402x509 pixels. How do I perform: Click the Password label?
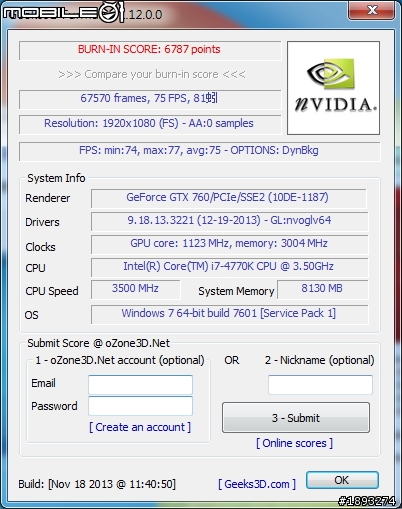(54, 406)
